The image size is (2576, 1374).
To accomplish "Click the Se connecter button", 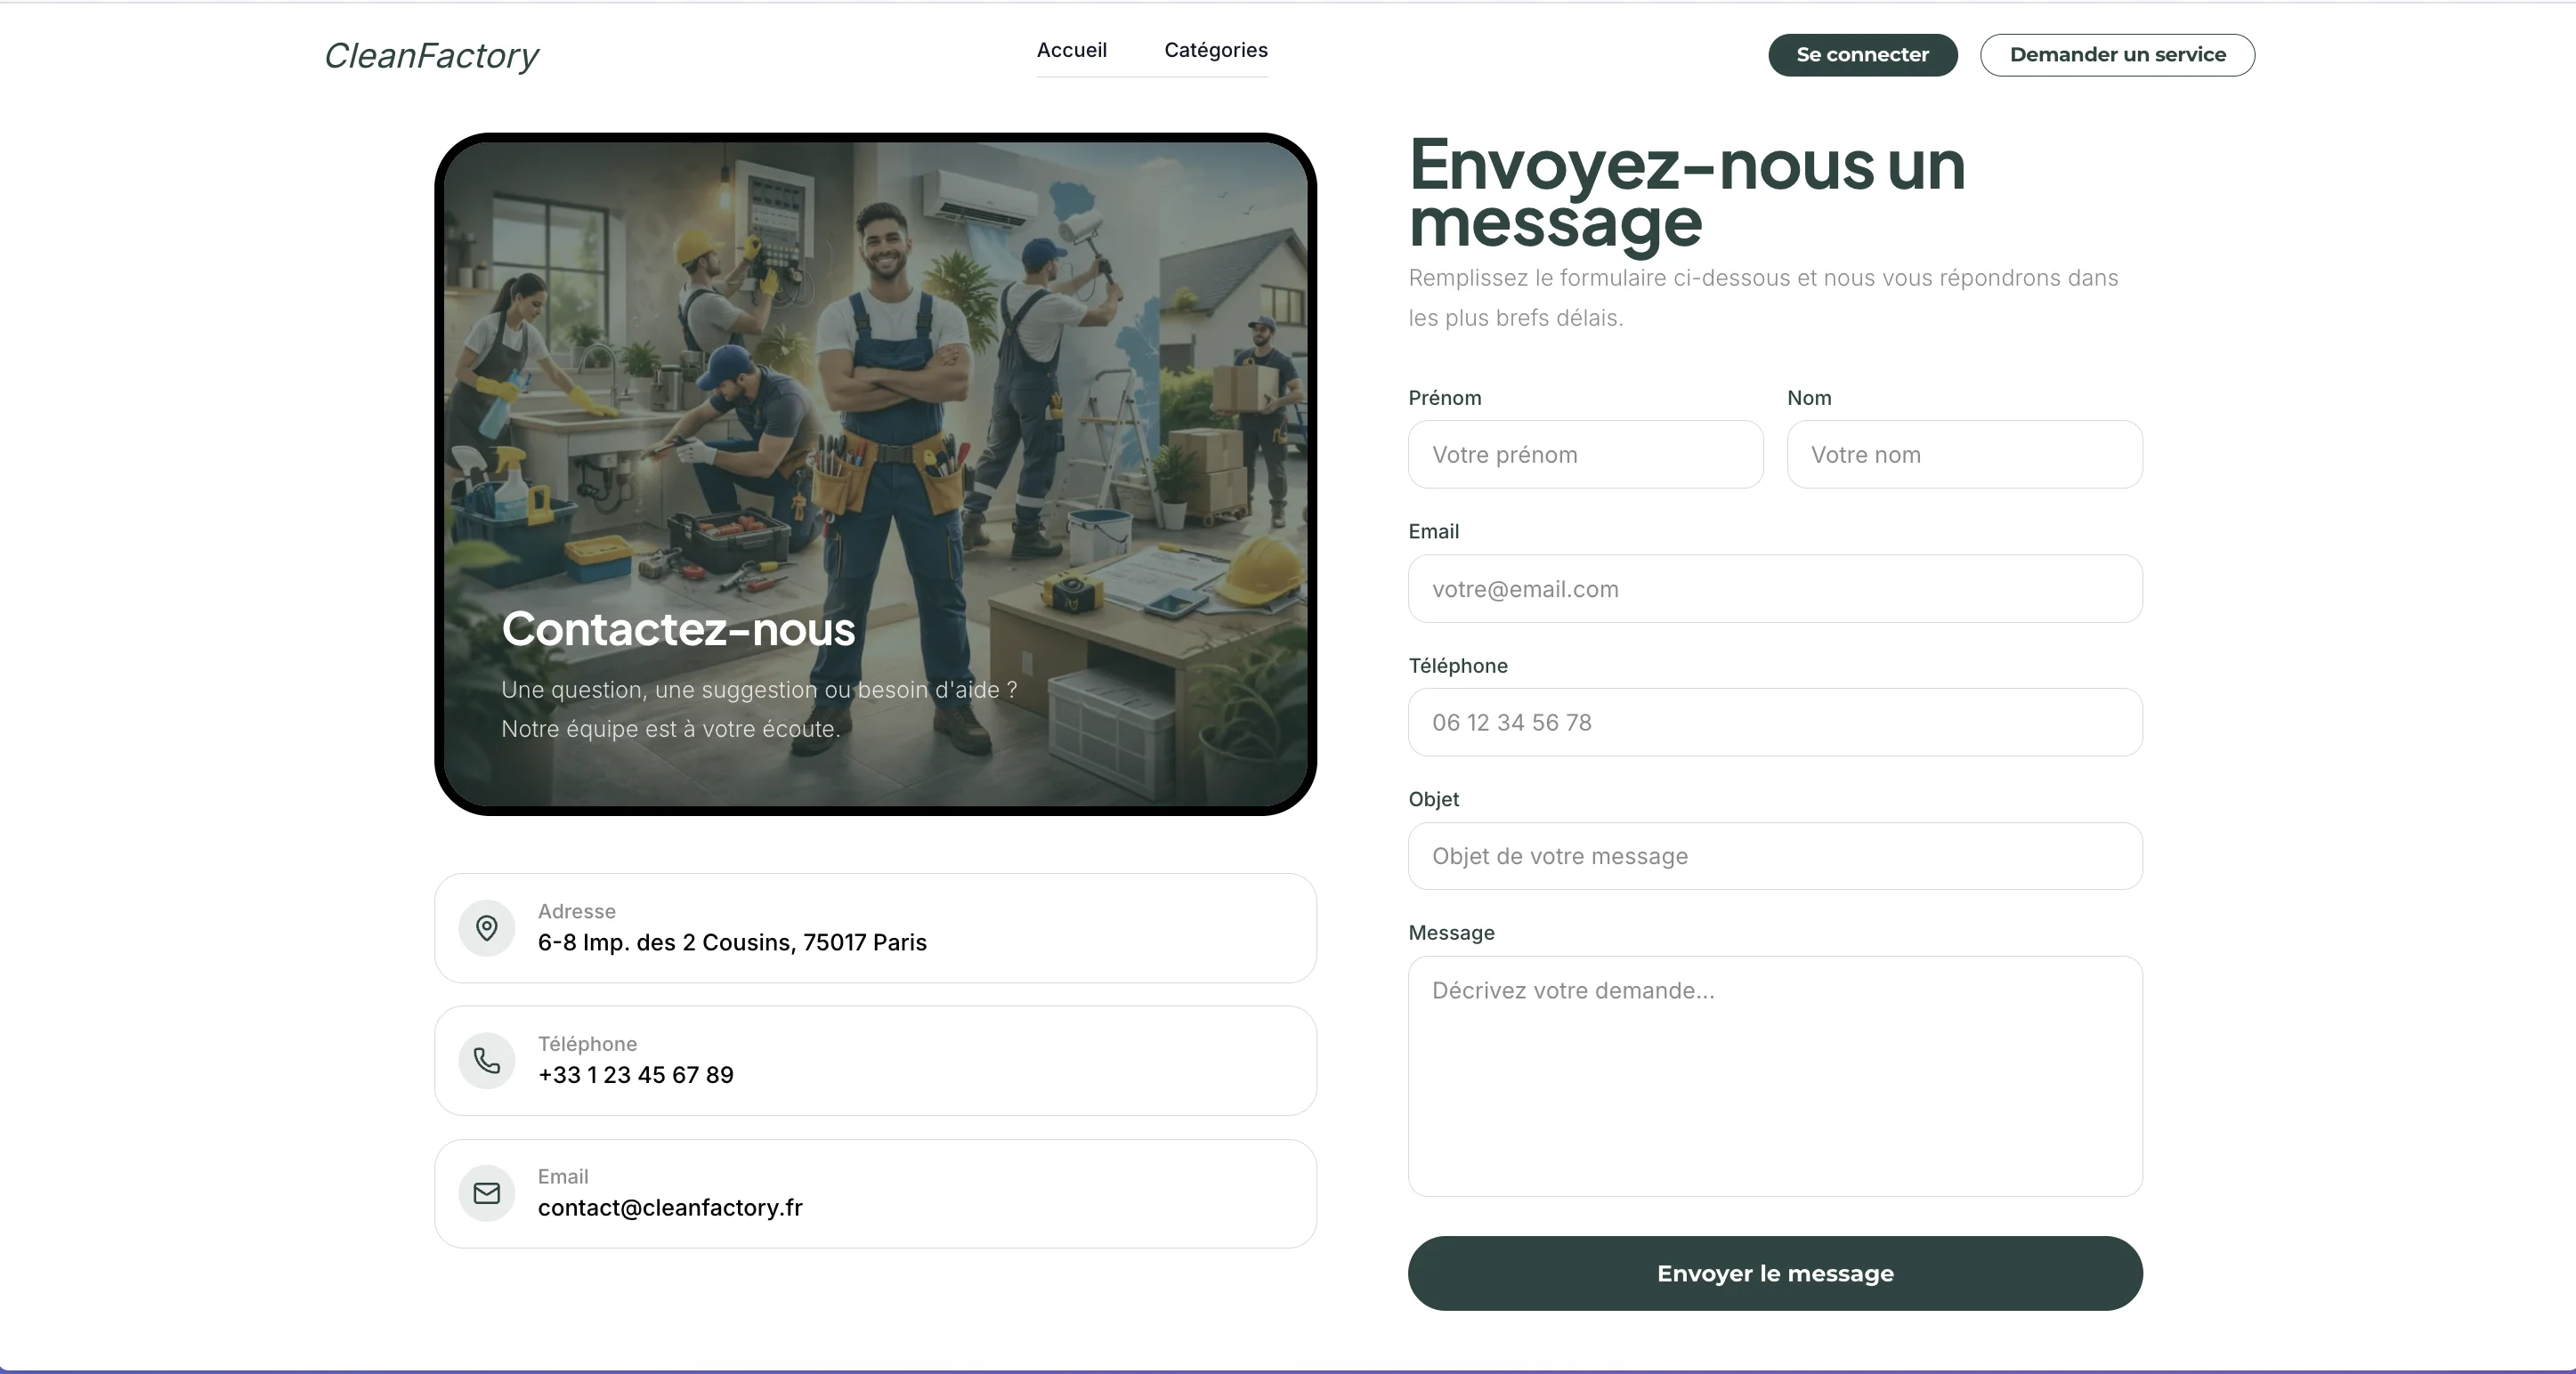I will (1862, 55).
